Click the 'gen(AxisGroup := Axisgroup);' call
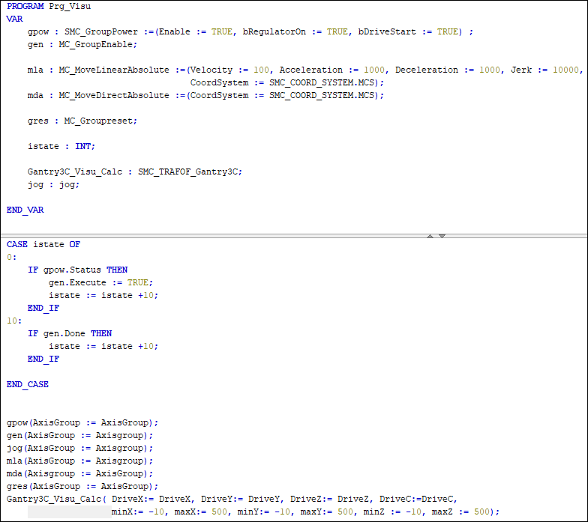588x522 pixels. (80, 435)
